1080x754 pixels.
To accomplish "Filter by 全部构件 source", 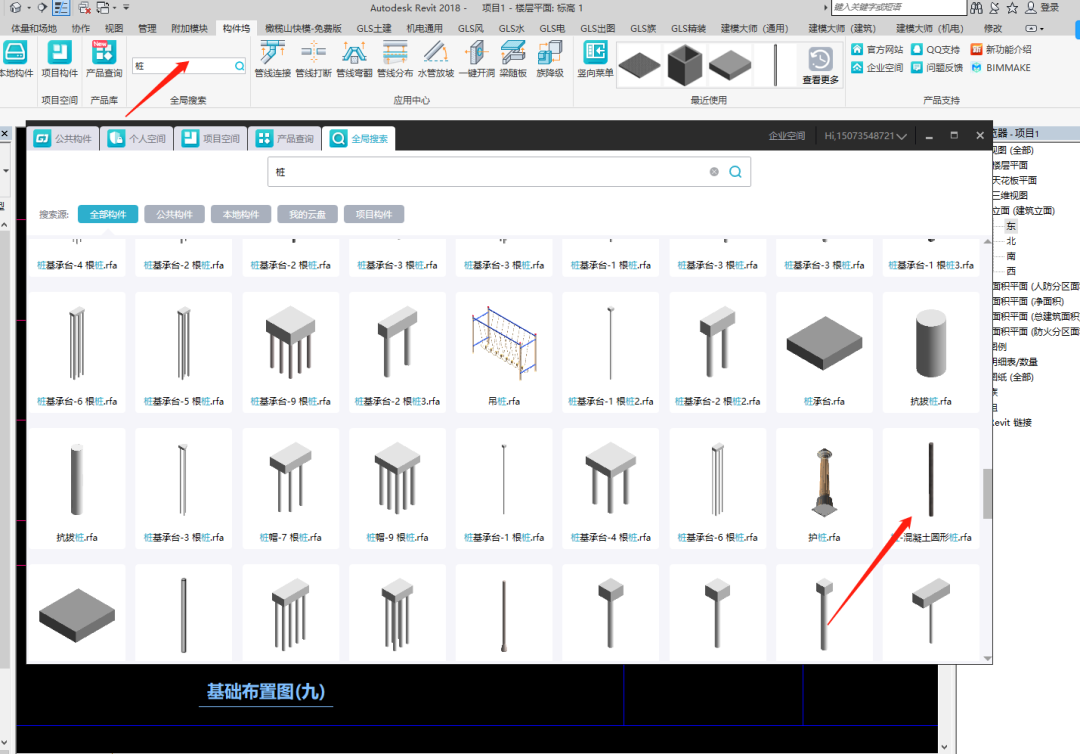I will pos(108,214).
